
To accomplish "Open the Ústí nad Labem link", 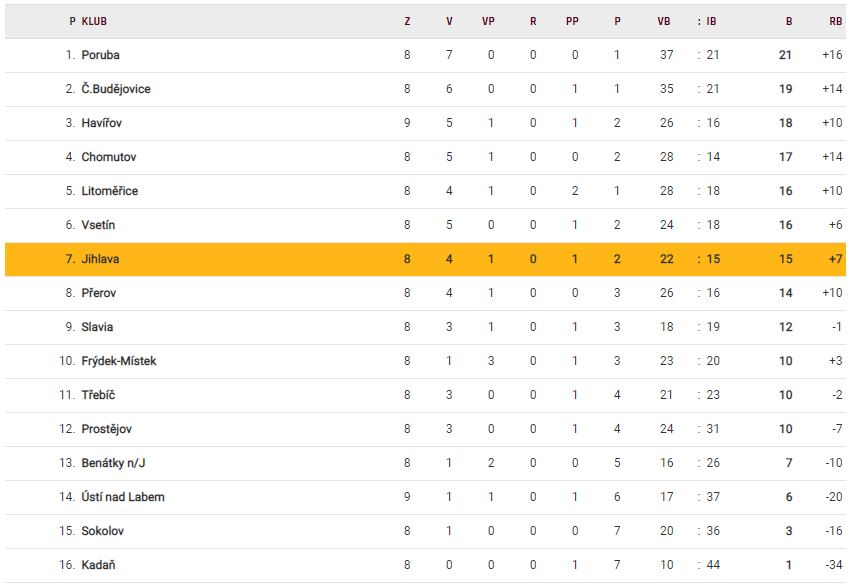I will pyautogui.click(x=123, y=497).
